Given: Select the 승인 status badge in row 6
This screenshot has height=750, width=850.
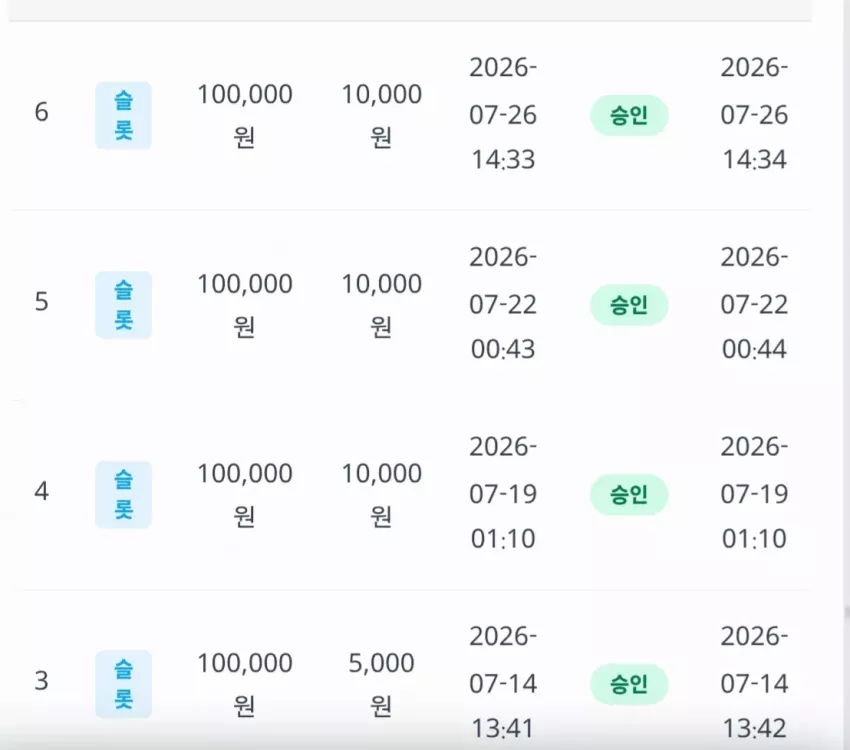Looking at the screenshot, I should (x=629, y=115).
